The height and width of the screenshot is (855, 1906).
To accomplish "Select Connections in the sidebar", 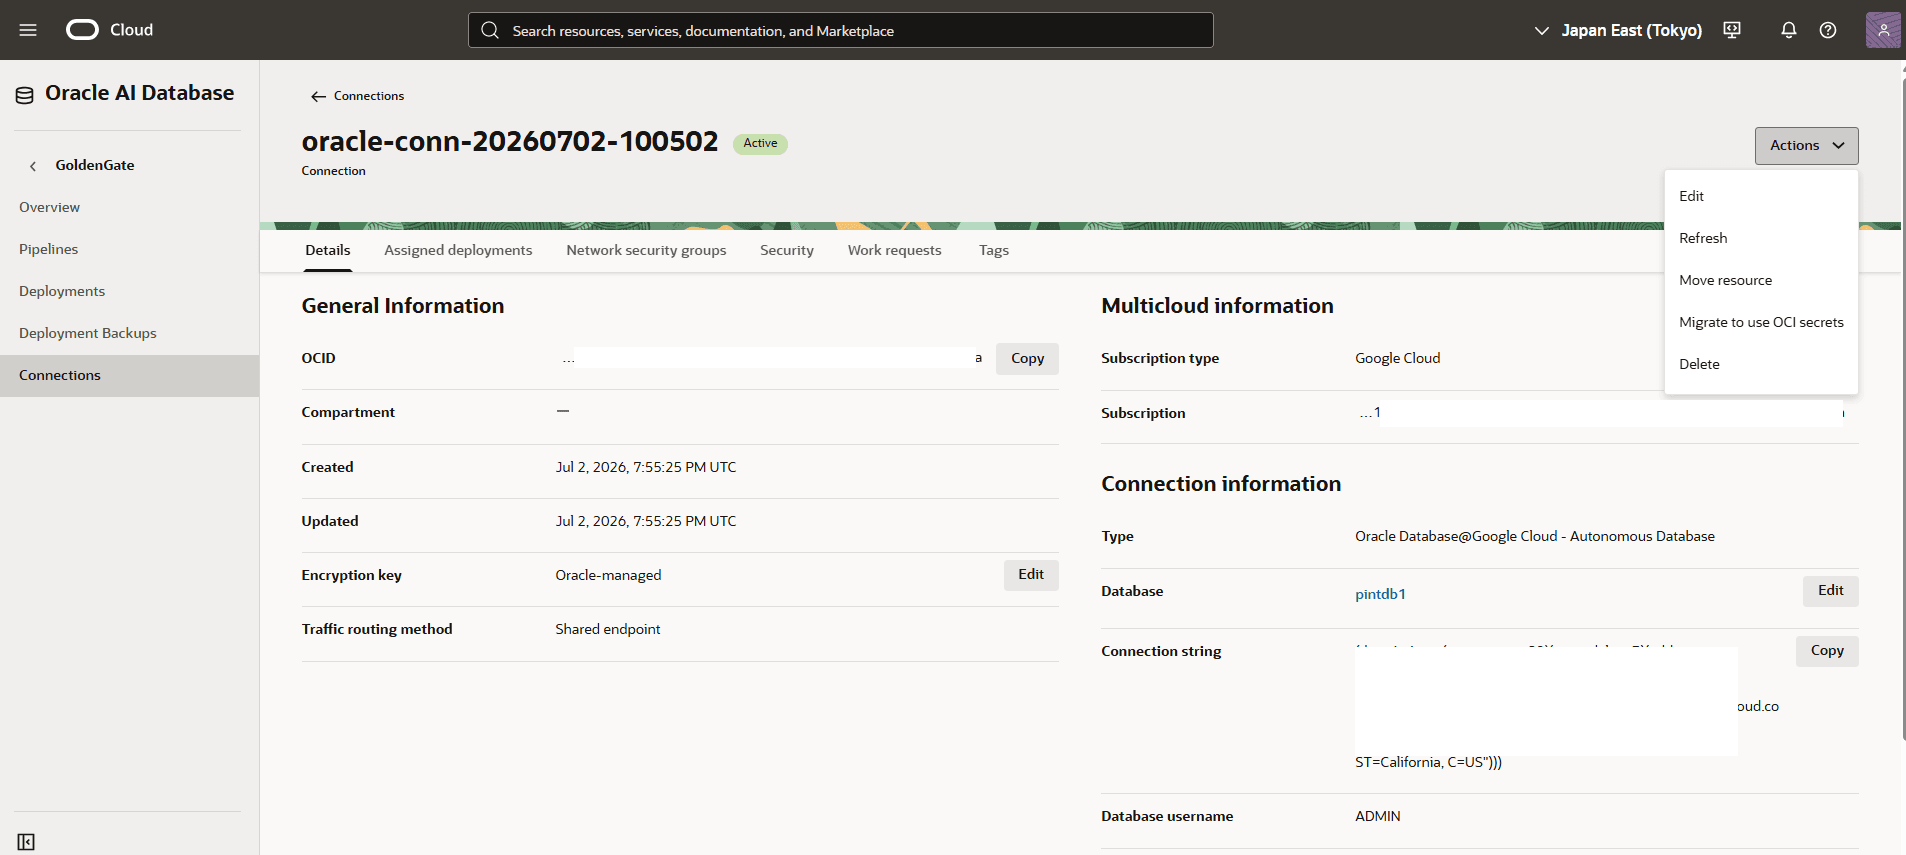I will coord(130,376).
